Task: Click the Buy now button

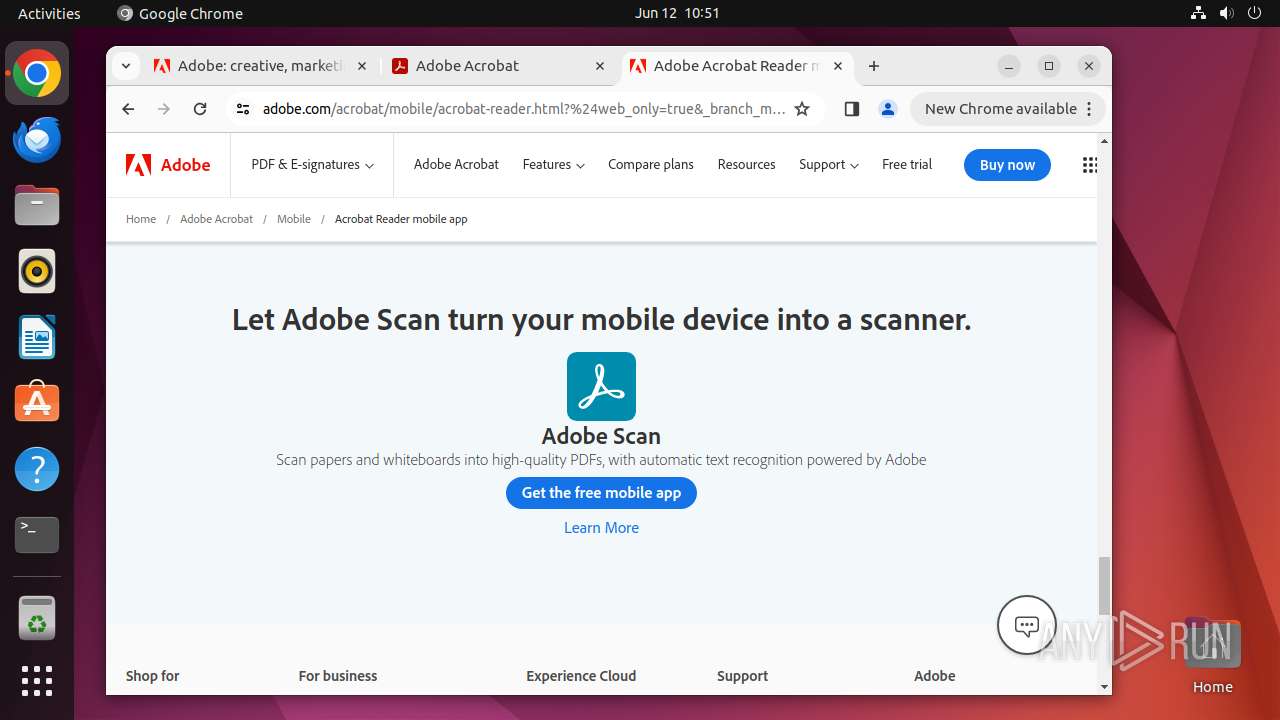Action: [1007, 165]
